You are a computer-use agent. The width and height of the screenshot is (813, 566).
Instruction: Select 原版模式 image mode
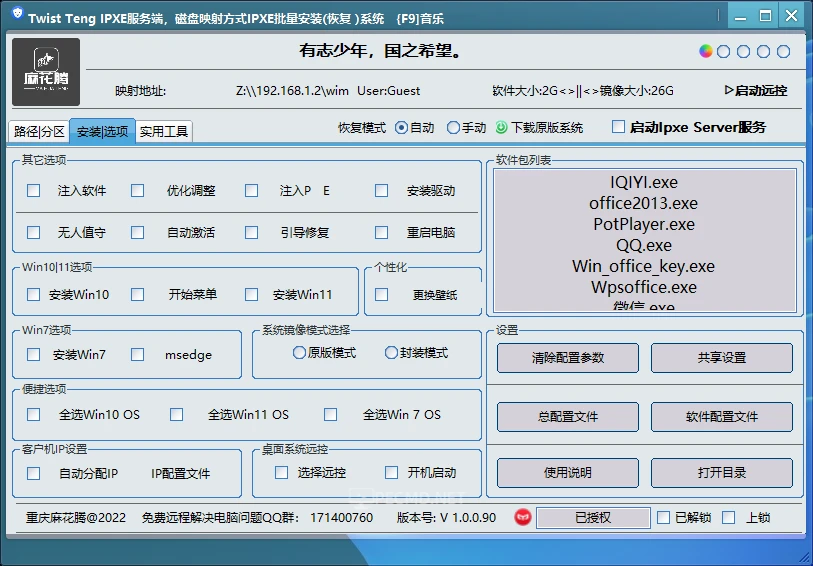tap(299, 353)
